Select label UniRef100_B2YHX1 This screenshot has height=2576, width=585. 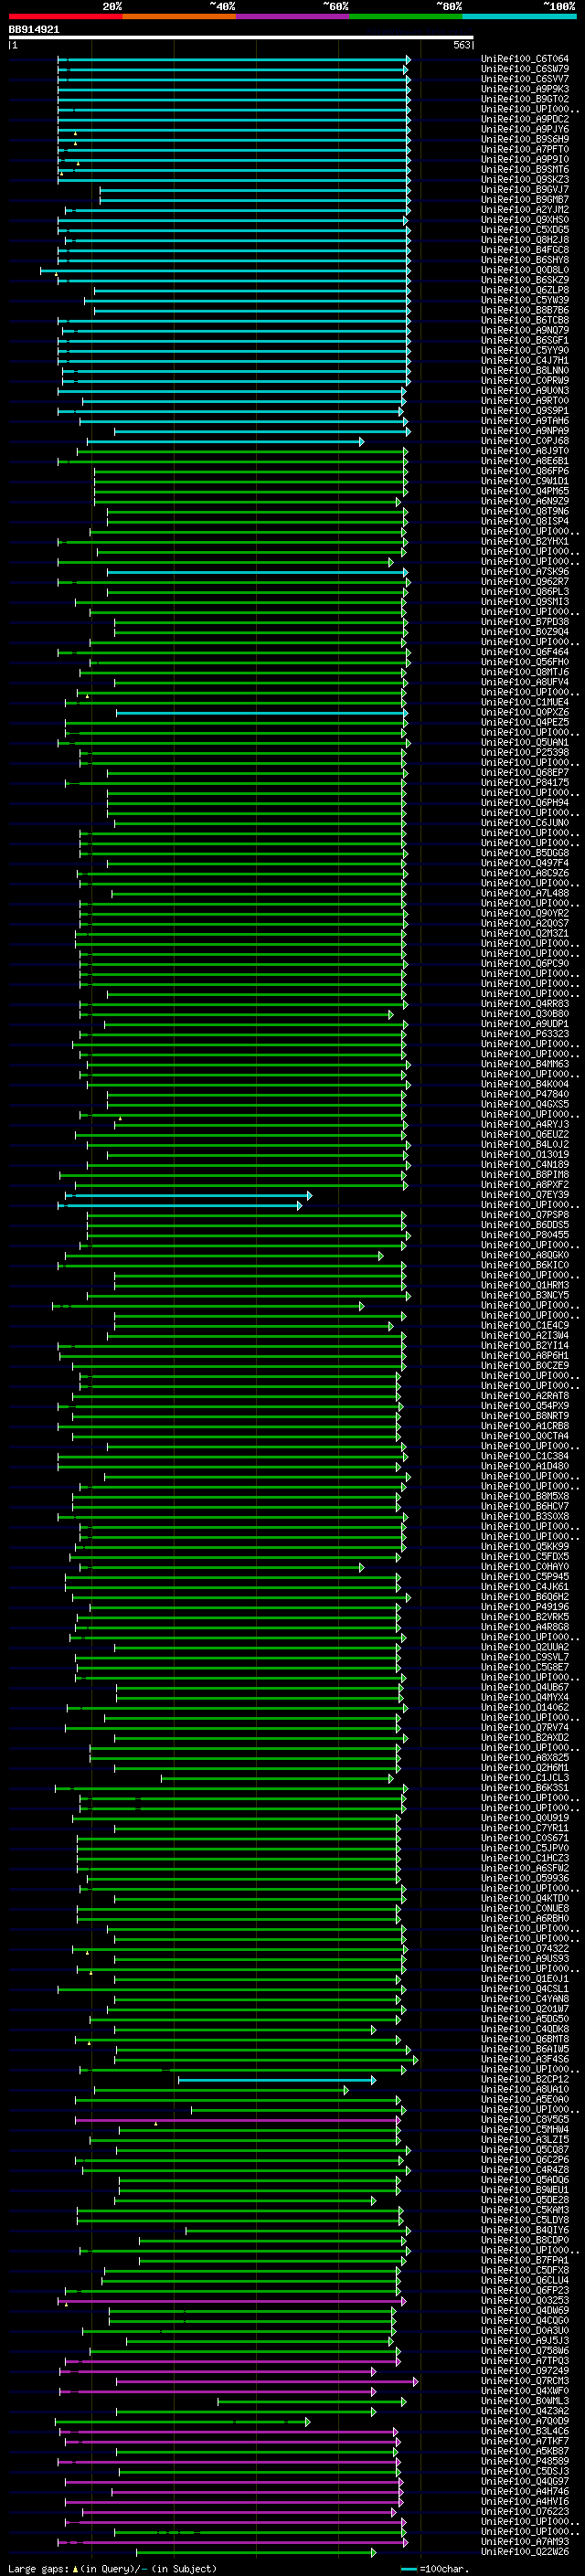tap(525, 541)
